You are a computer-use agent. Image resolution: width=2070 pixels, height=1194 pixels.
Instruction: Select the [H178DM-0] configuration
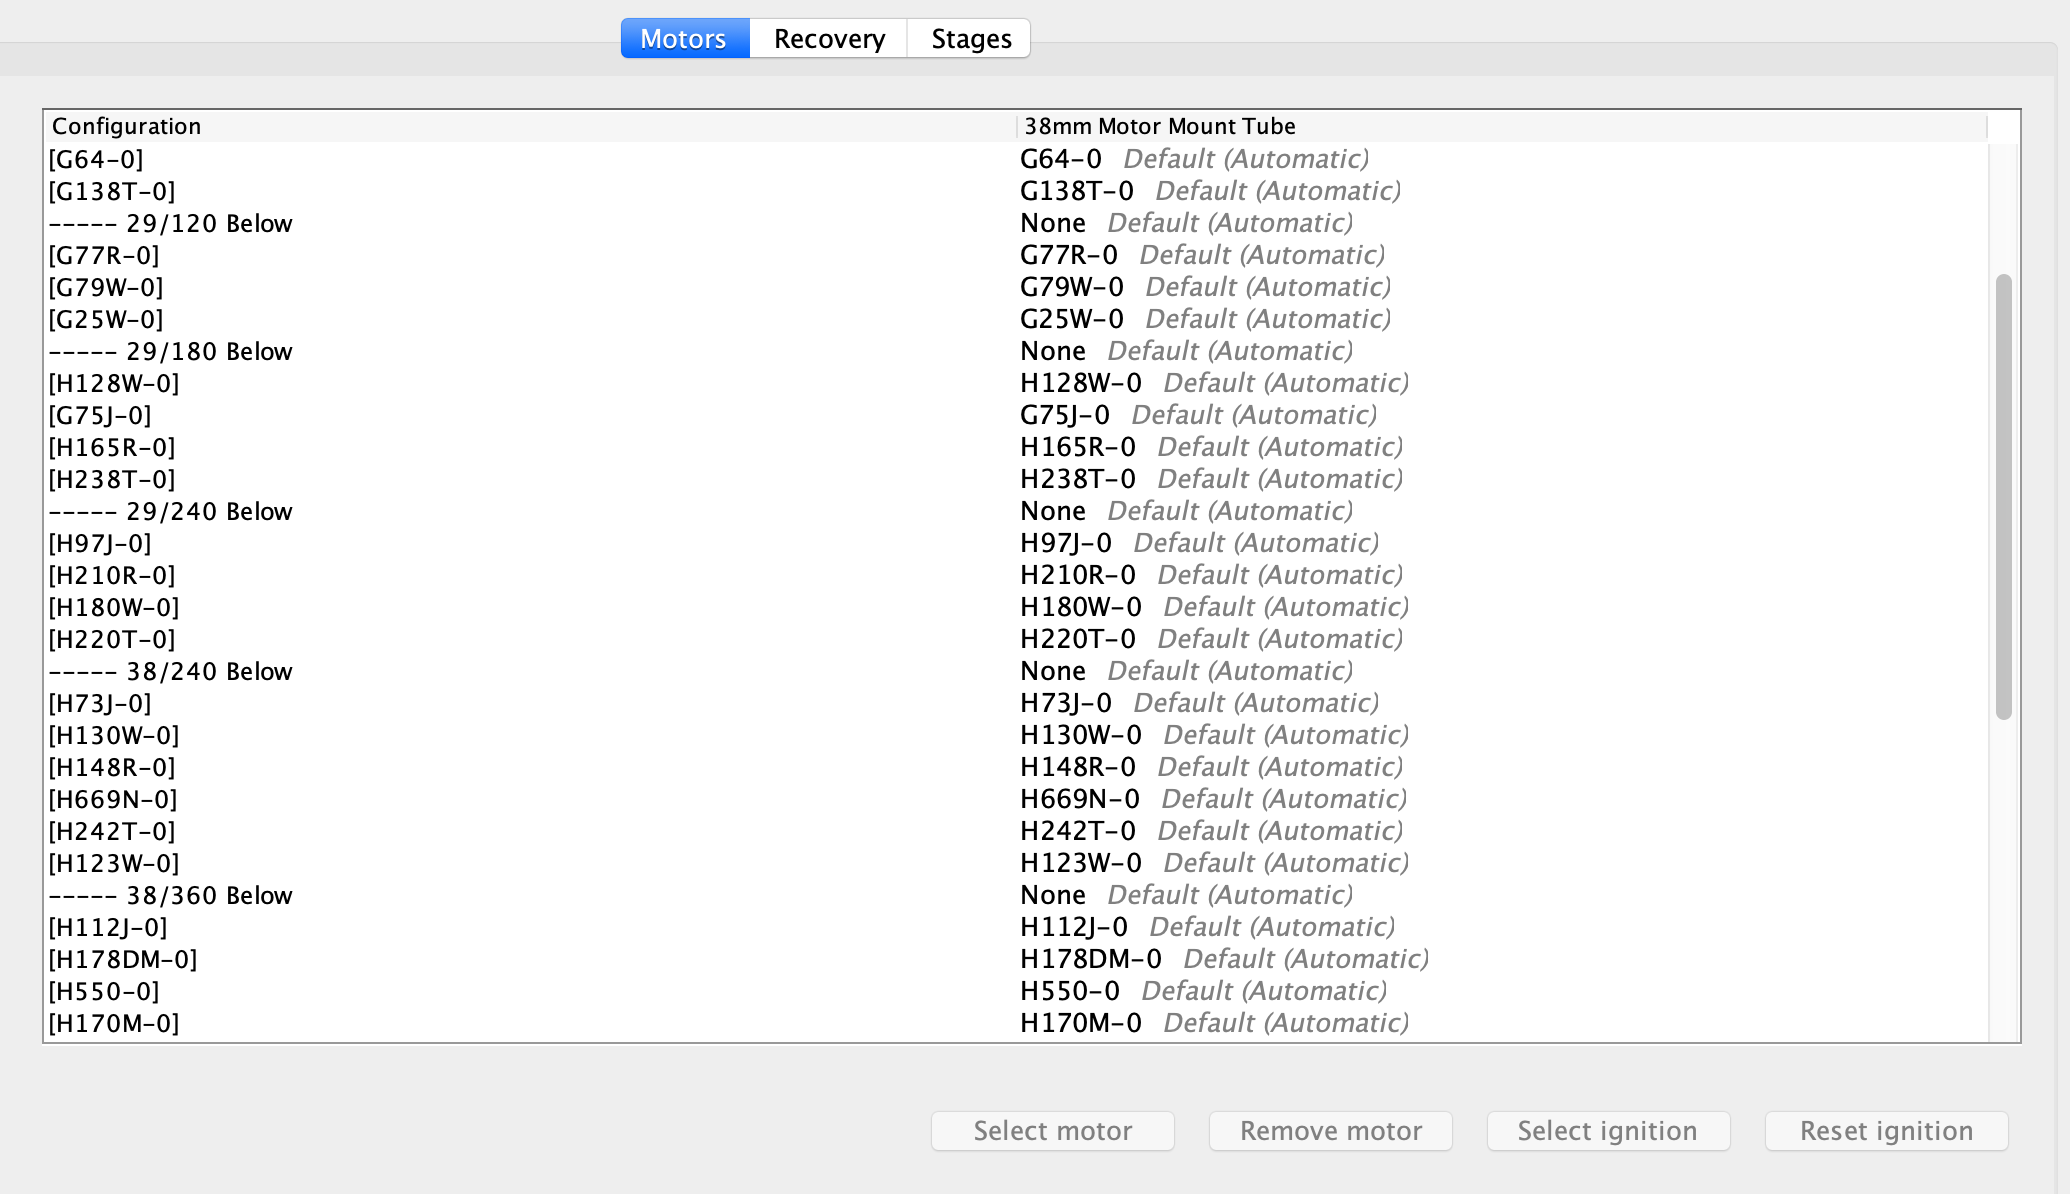coord(121,959)
